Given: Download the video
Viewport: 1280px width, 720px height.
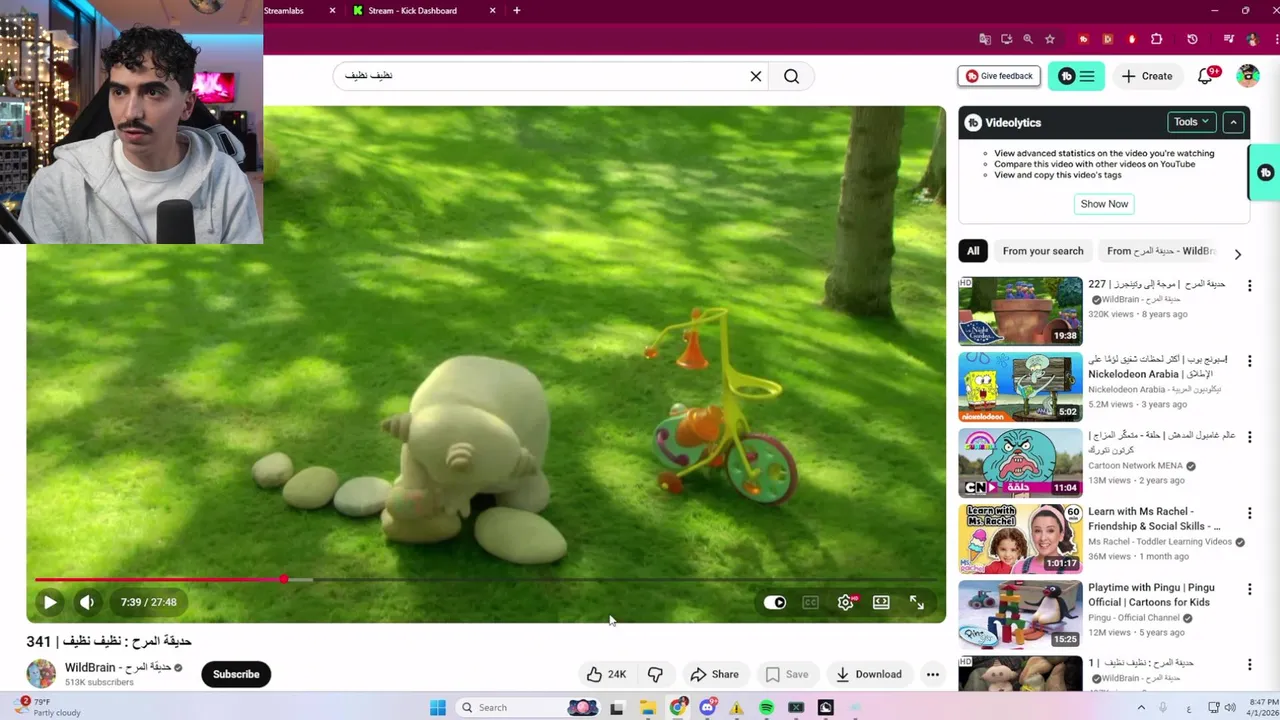Looking at the screenshot, I should click(869, 674).
